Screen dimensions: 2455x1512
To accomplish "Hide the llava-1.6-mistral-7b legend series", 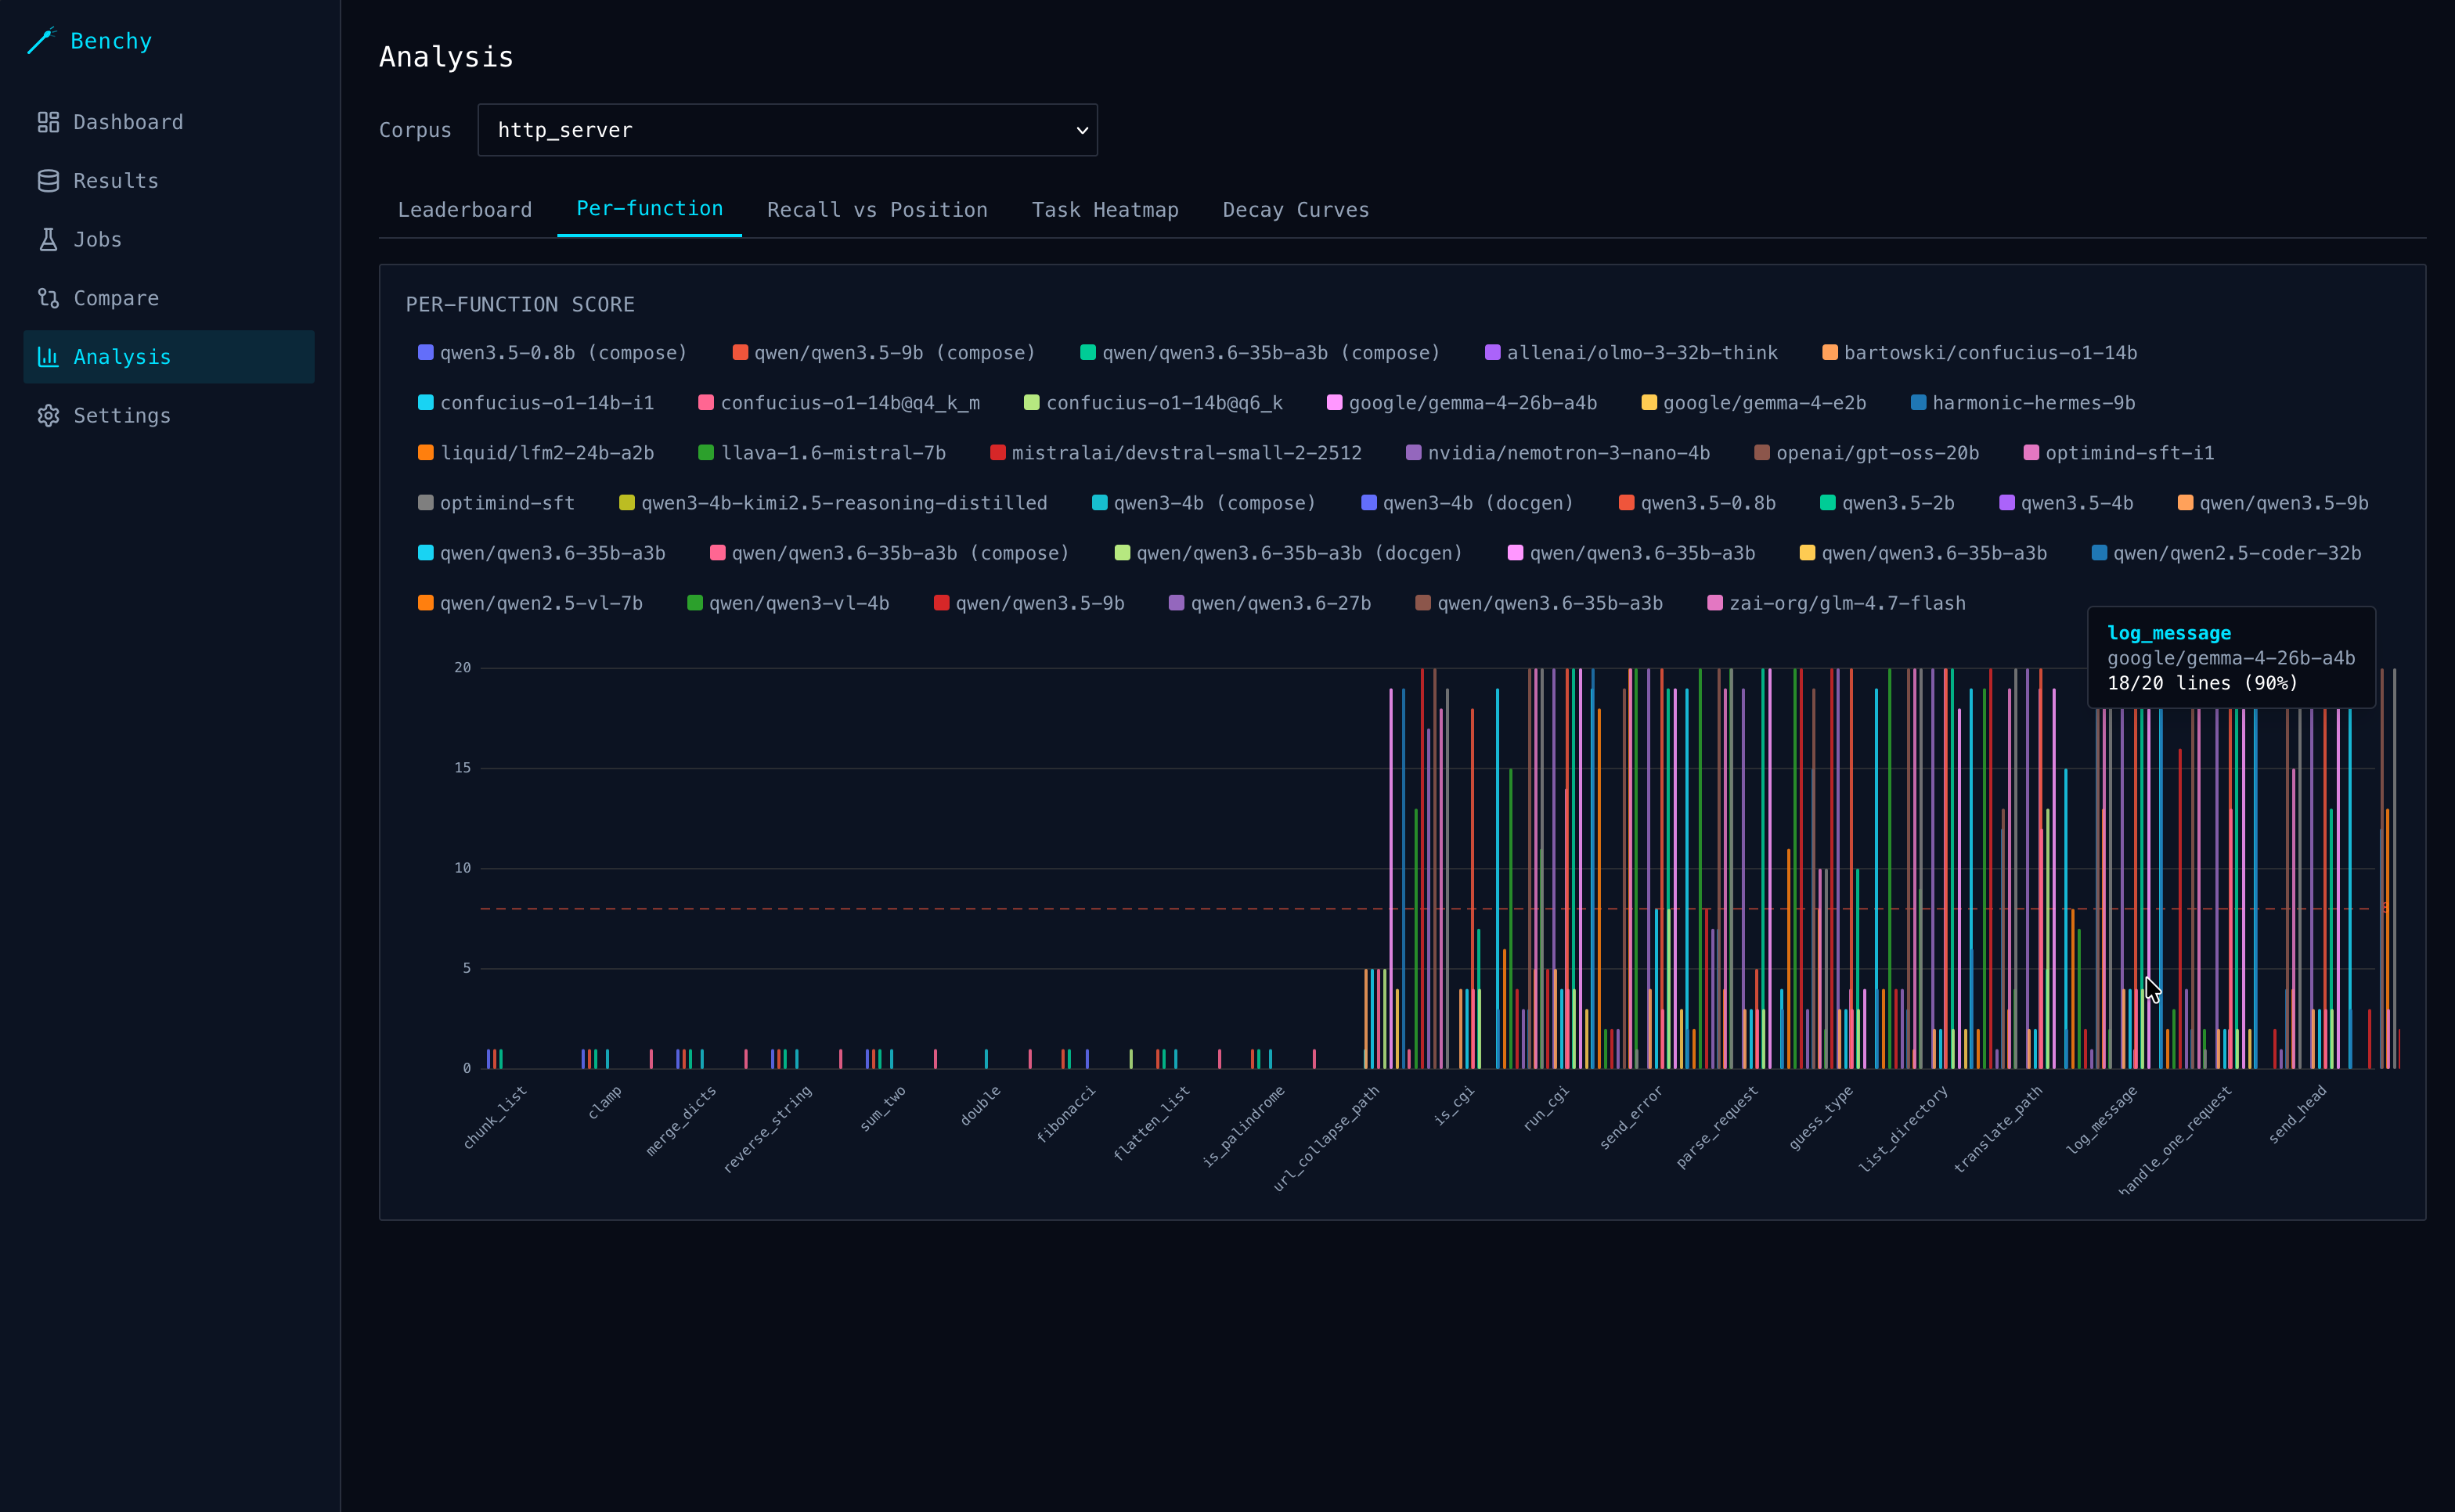I will [x=821, y=453].
